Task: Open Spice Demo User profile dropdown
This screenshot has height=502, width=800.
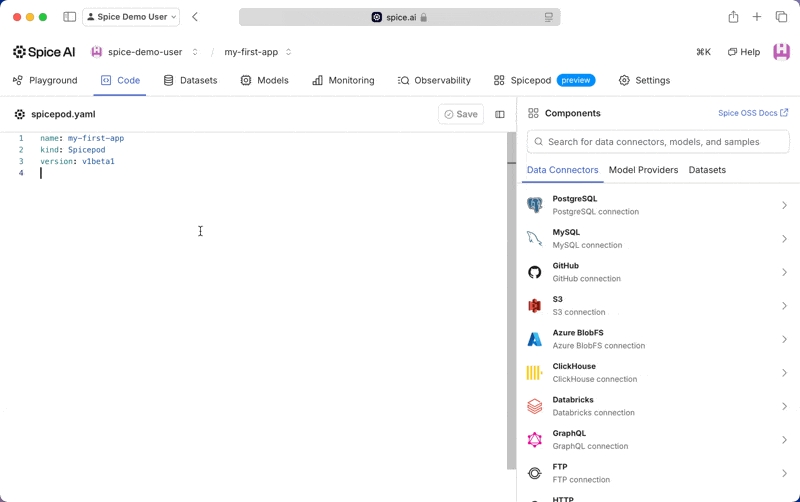Action: 131,17
